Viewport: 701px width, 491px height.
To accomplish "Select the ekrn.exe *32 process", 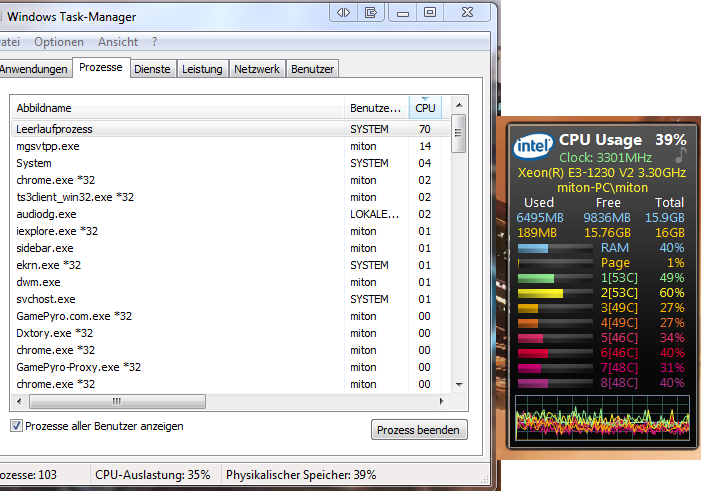I will (230, 265).
